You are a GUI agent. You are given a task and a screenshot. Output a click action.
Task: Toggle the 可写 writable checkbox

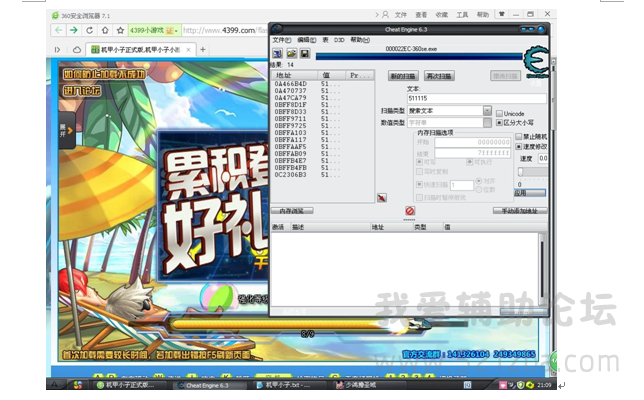tap(419, 162)
